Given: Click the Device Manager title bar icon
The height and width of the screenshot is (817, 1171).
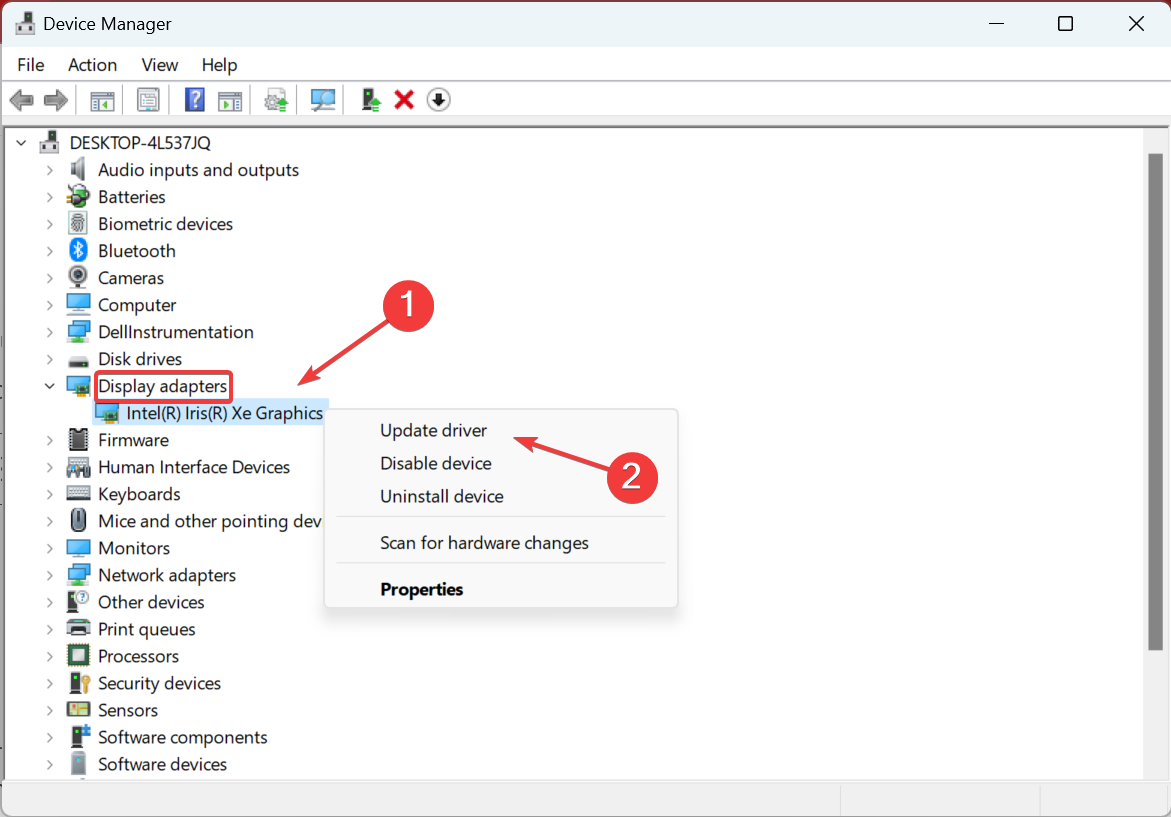Looking at the screenshot, I should (x=25, y=23).
